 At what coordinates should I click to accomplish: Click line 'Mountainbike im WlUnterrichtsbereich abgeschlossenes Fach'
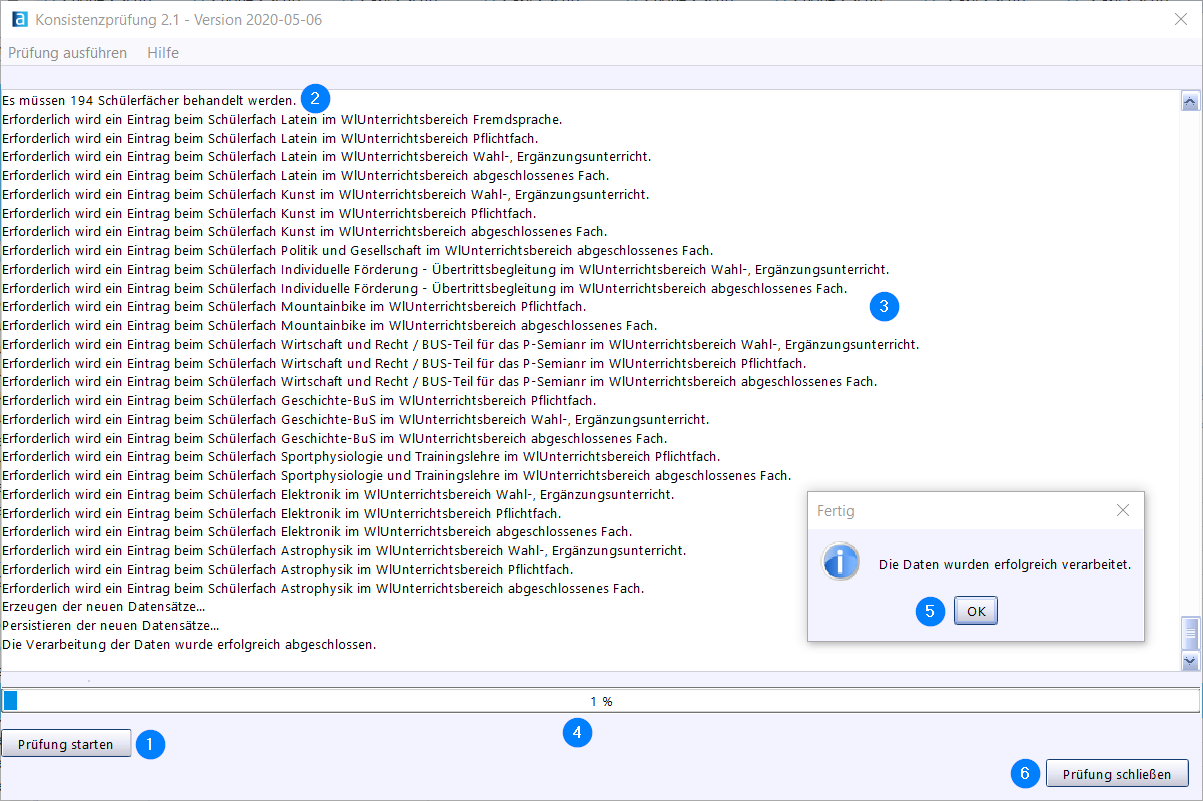330,325
